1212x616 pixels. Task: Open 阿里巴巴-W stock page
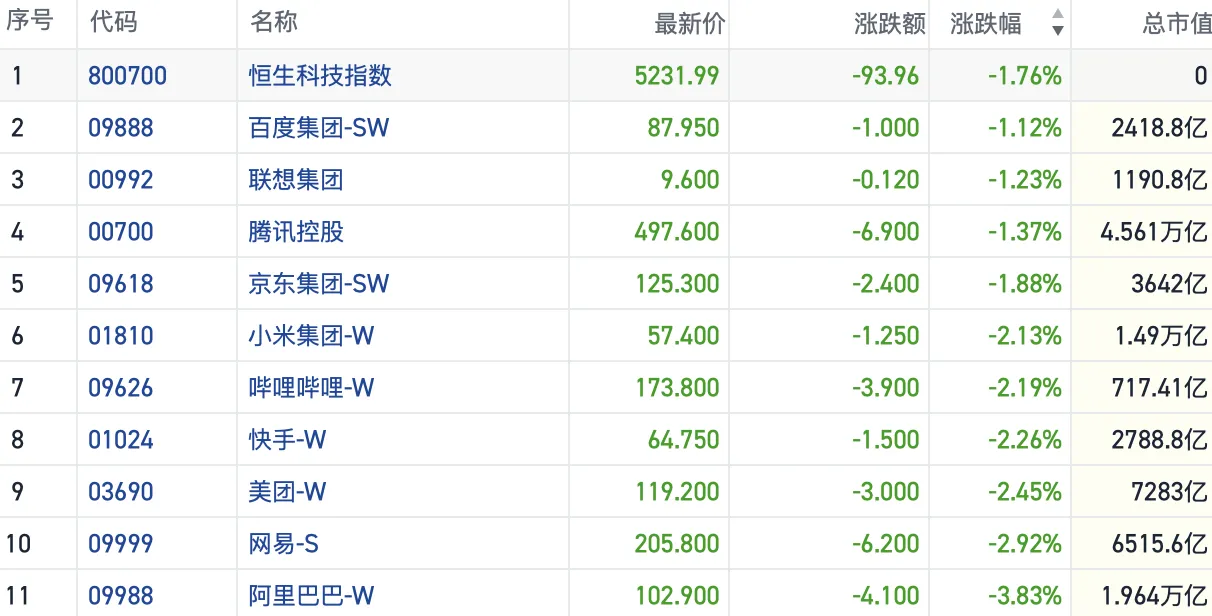312,596
